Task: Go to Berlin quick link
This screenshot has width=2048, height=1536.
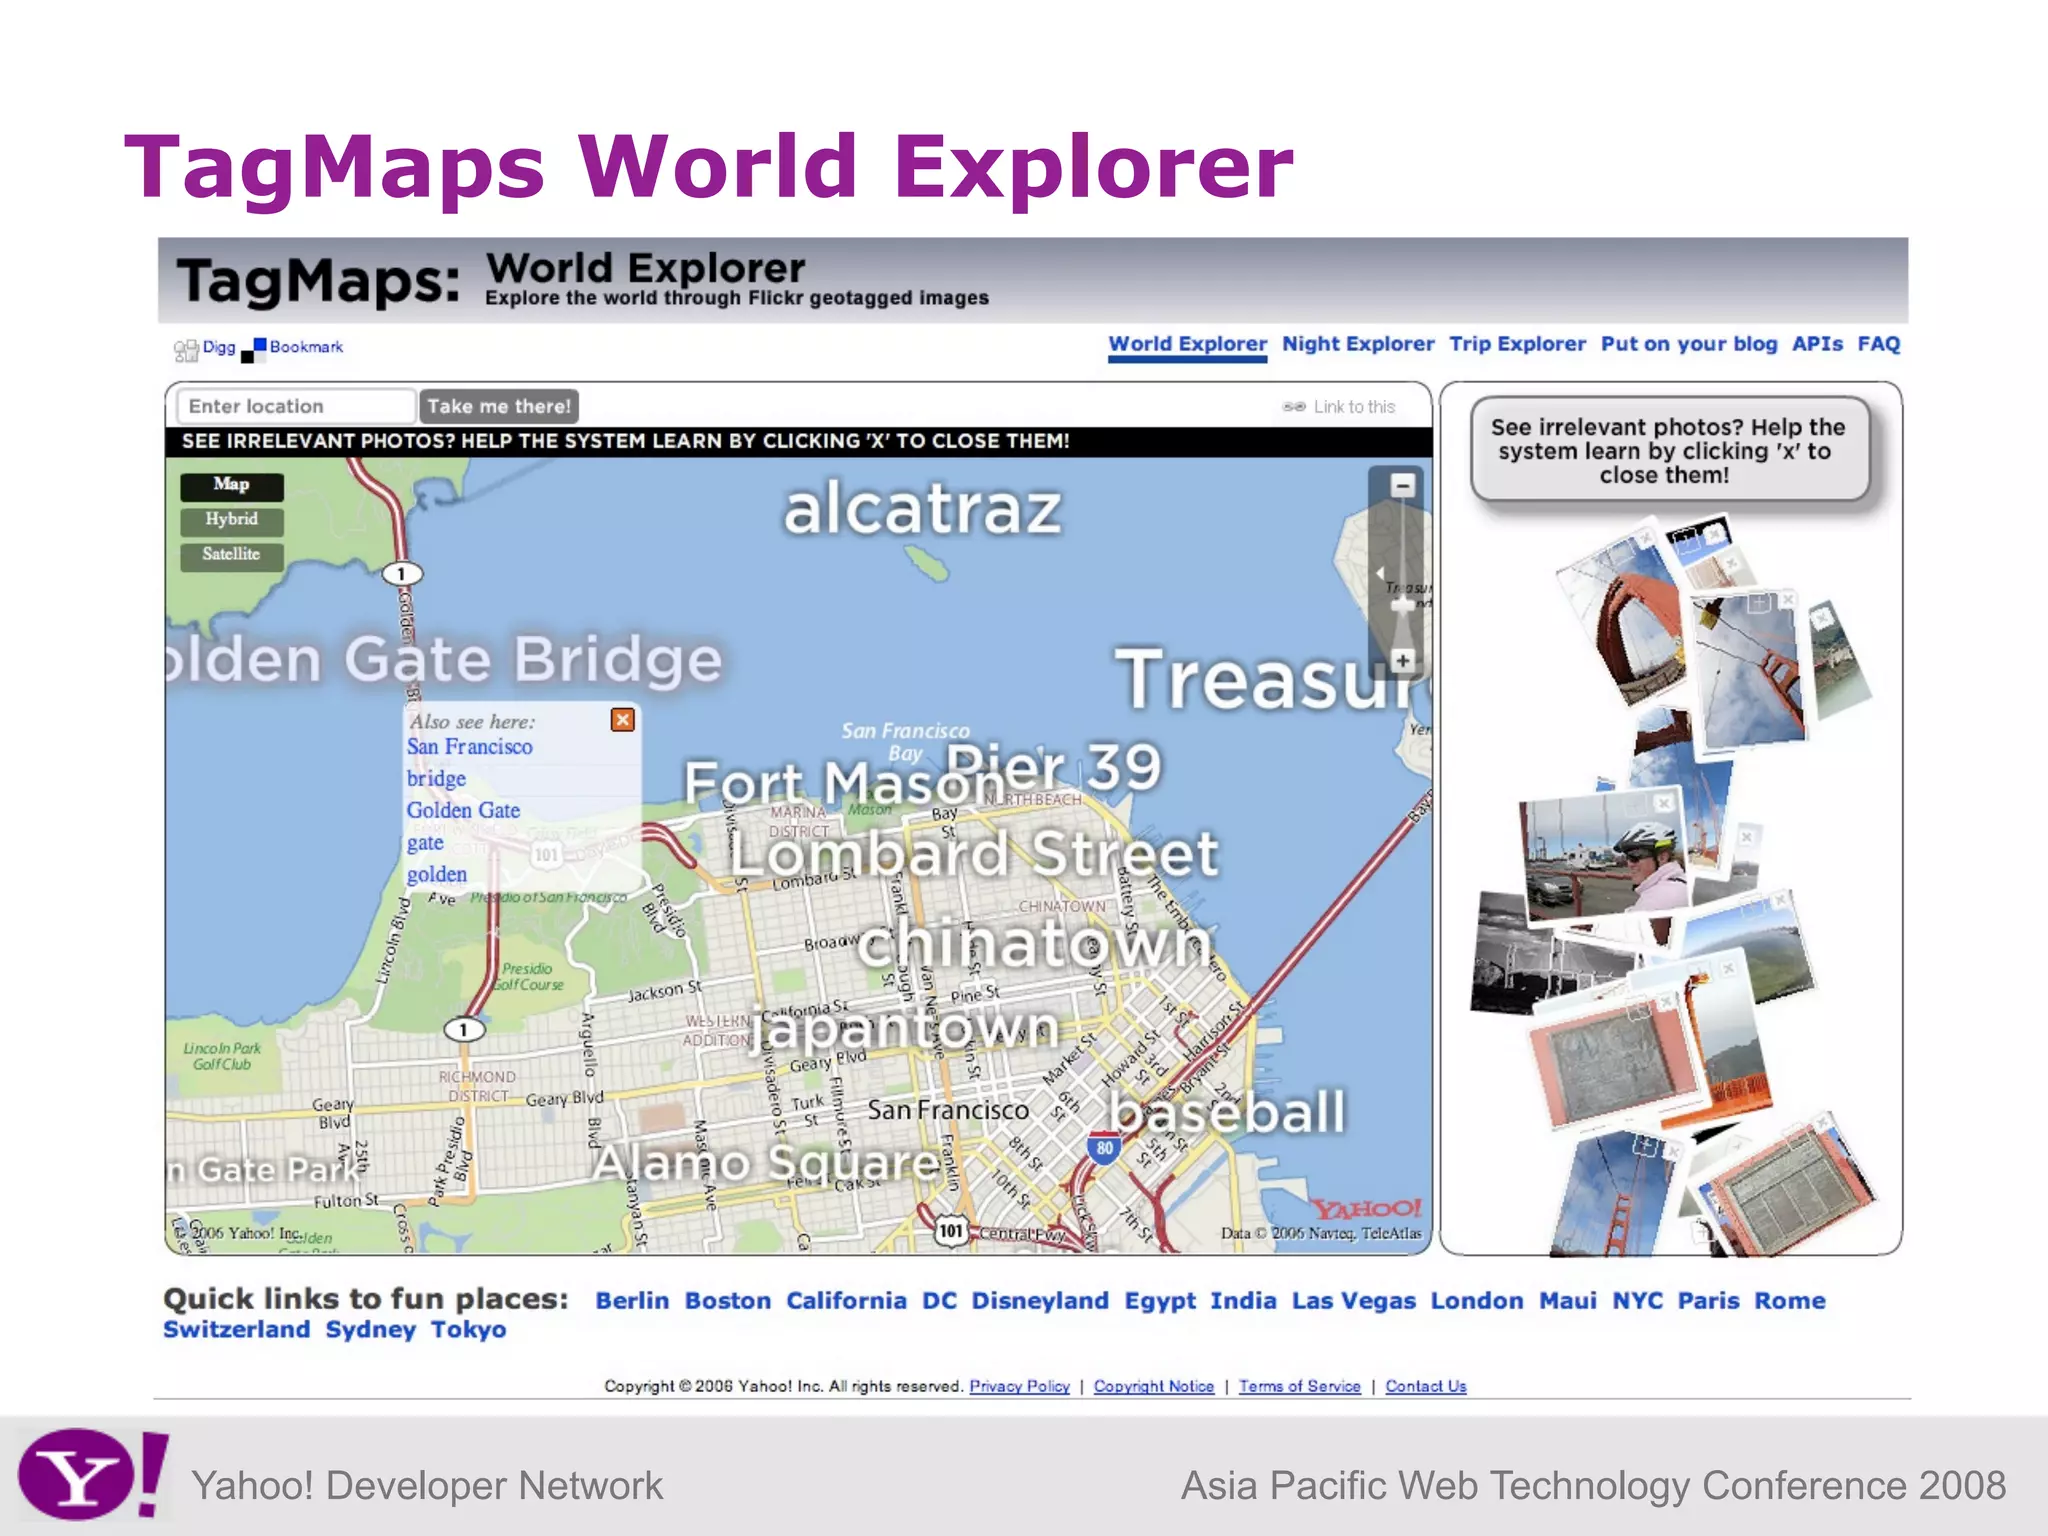Action: [x=632, y=1301]
